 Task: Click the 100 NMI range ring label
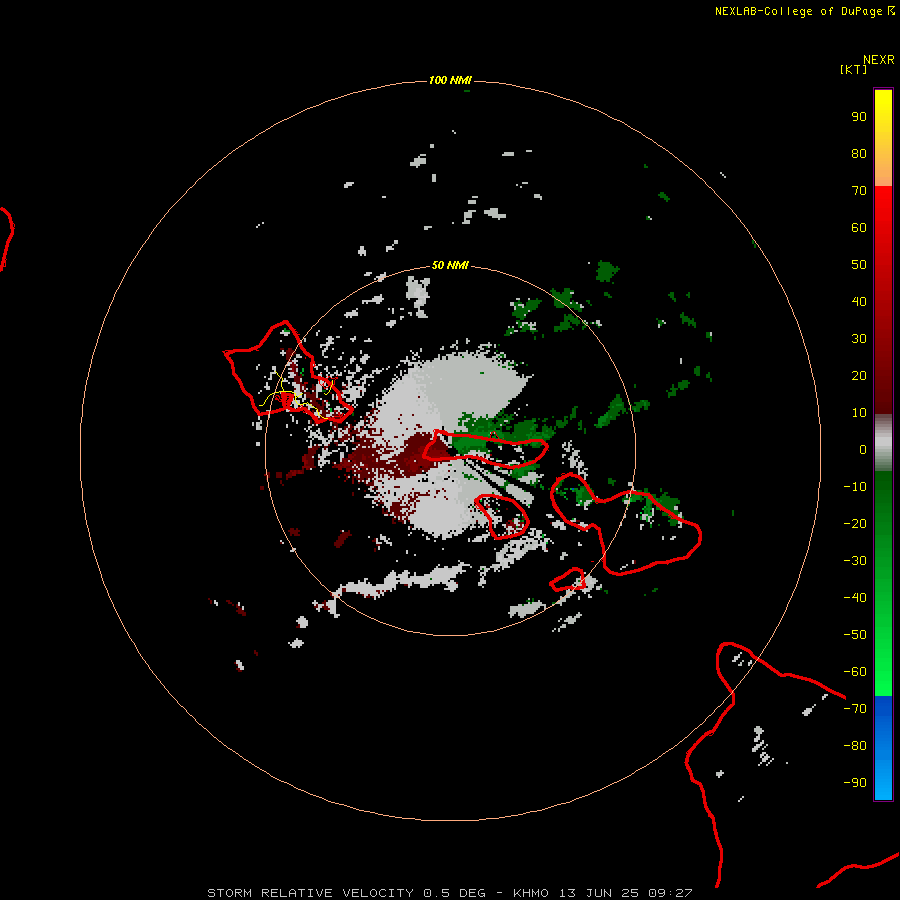450,80
